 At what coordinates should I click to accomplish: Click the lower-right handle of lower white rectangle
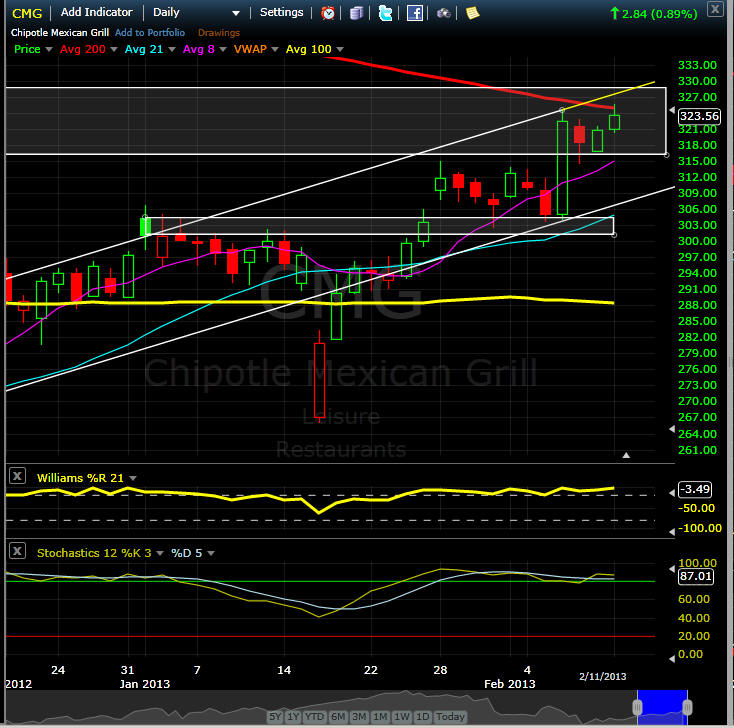(614, 235)
